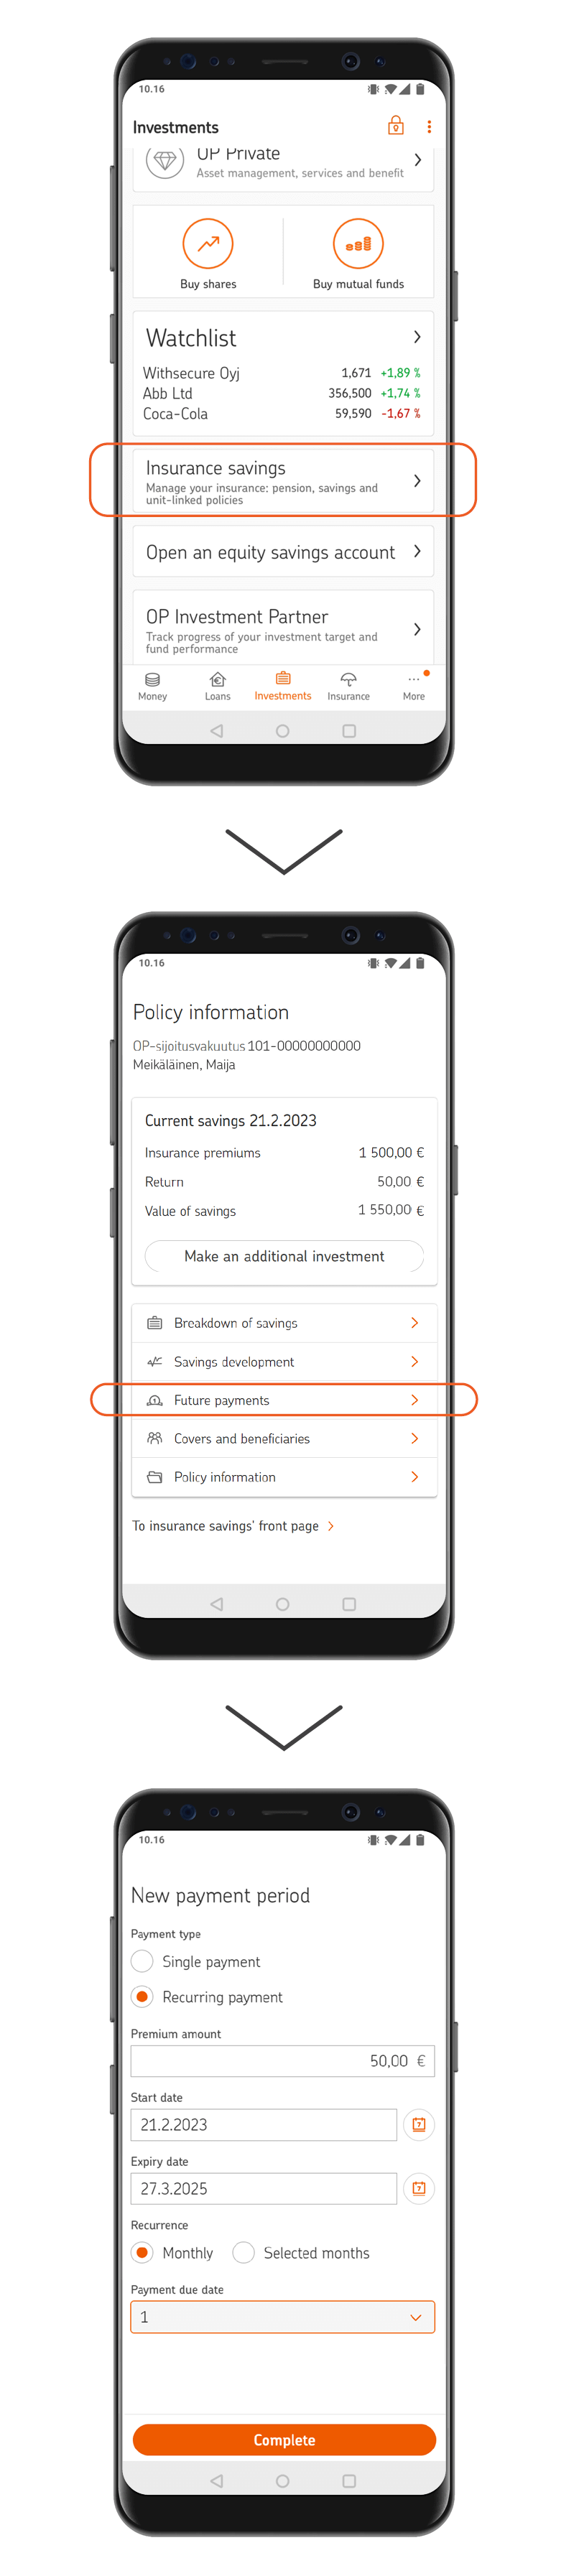Open Future payments chevron

pyautogui.click(x=414, y=1400)
